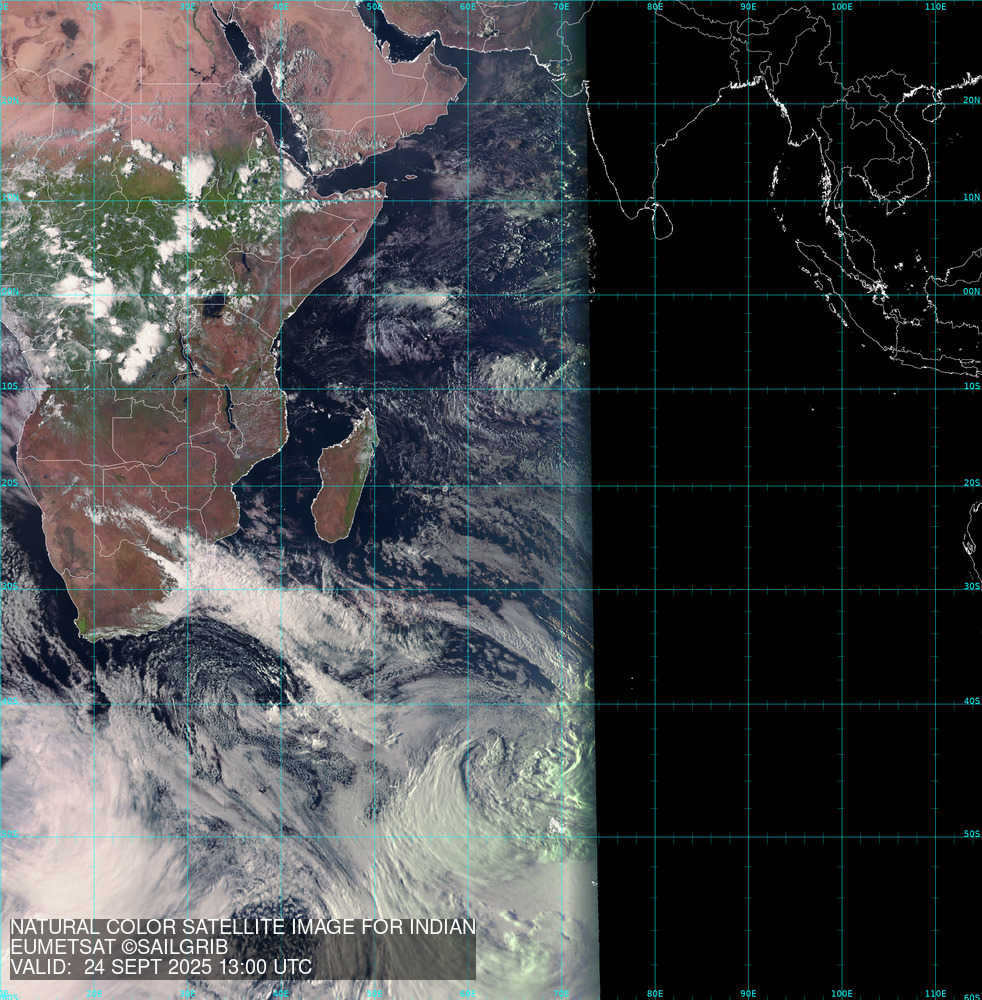The image size is (982, 1000).
Task: Click the 'VALID: 24 SEPT 2025' timestamp
Action: tap(161, 968)
